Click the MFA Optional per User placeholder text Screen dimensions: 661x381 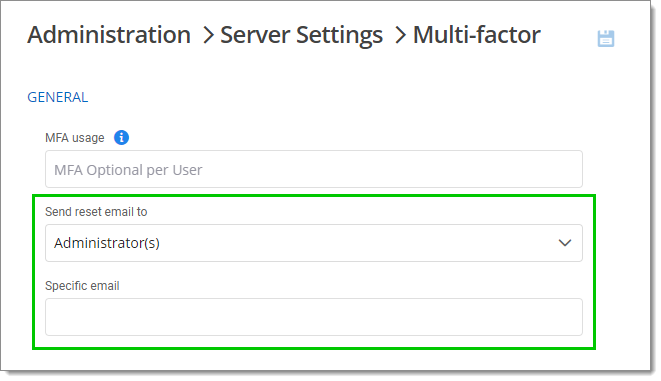click(x=128, y=170)
